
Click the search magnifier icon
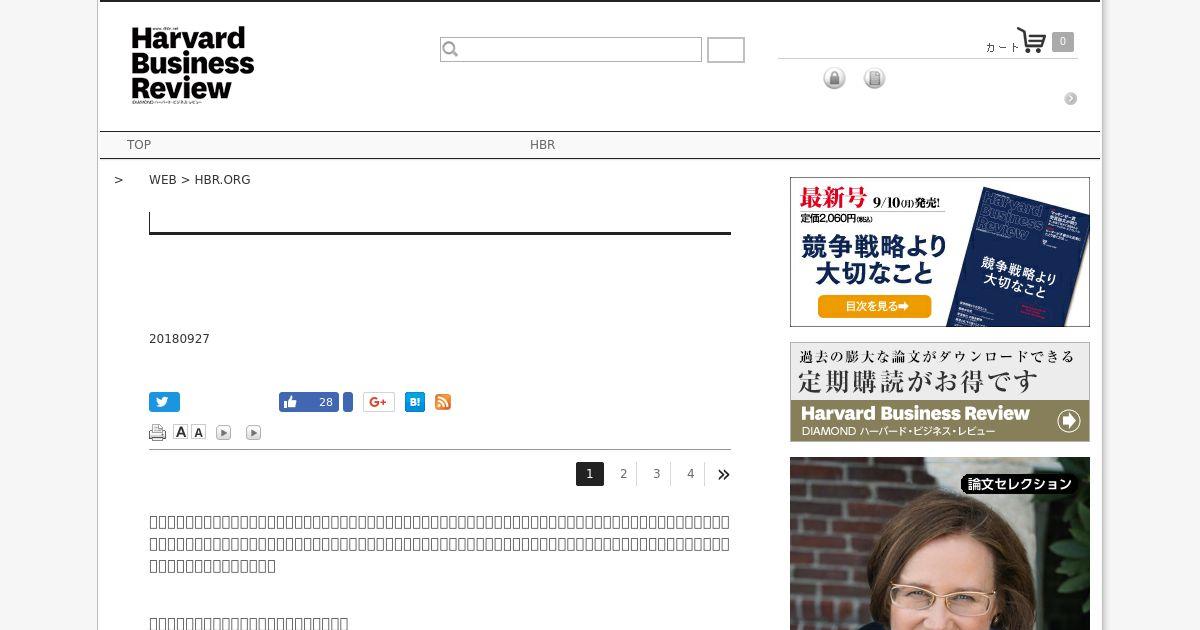450,49
